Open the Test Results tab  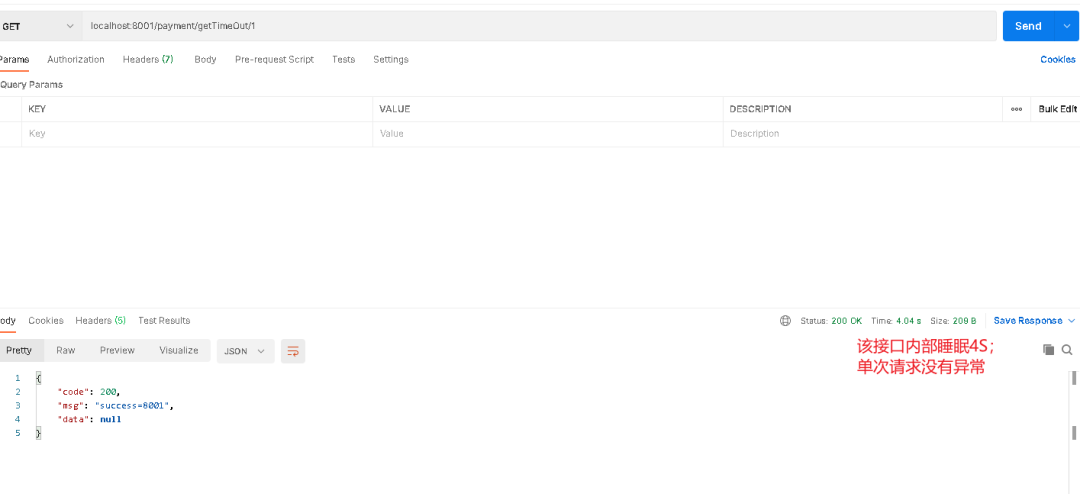click(x=164, y=320)
